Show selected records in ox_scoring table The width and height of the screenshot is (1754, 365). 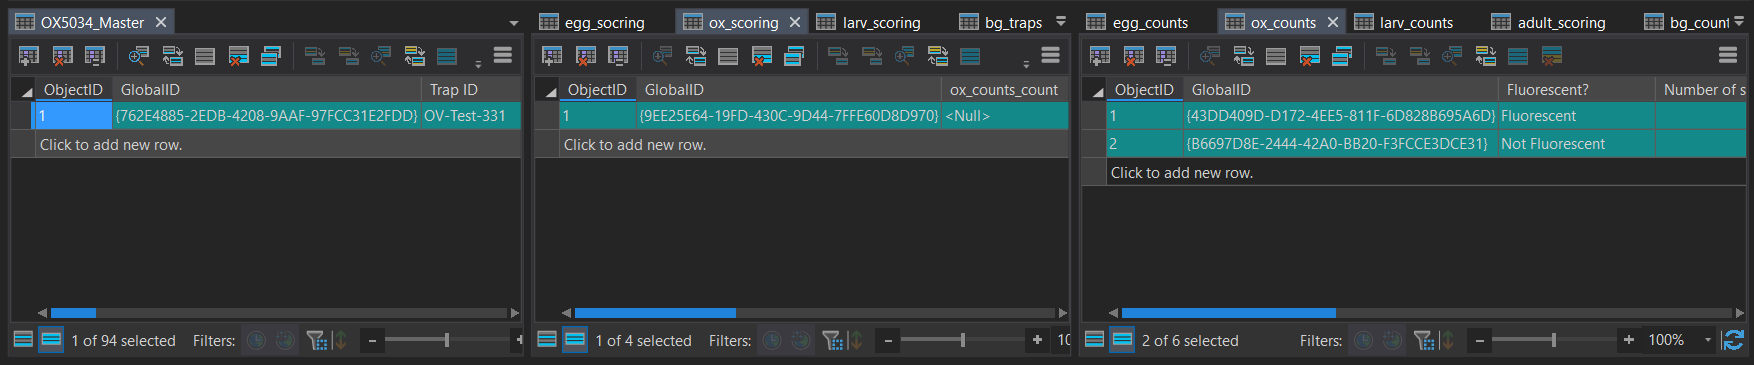click(575, 340)
